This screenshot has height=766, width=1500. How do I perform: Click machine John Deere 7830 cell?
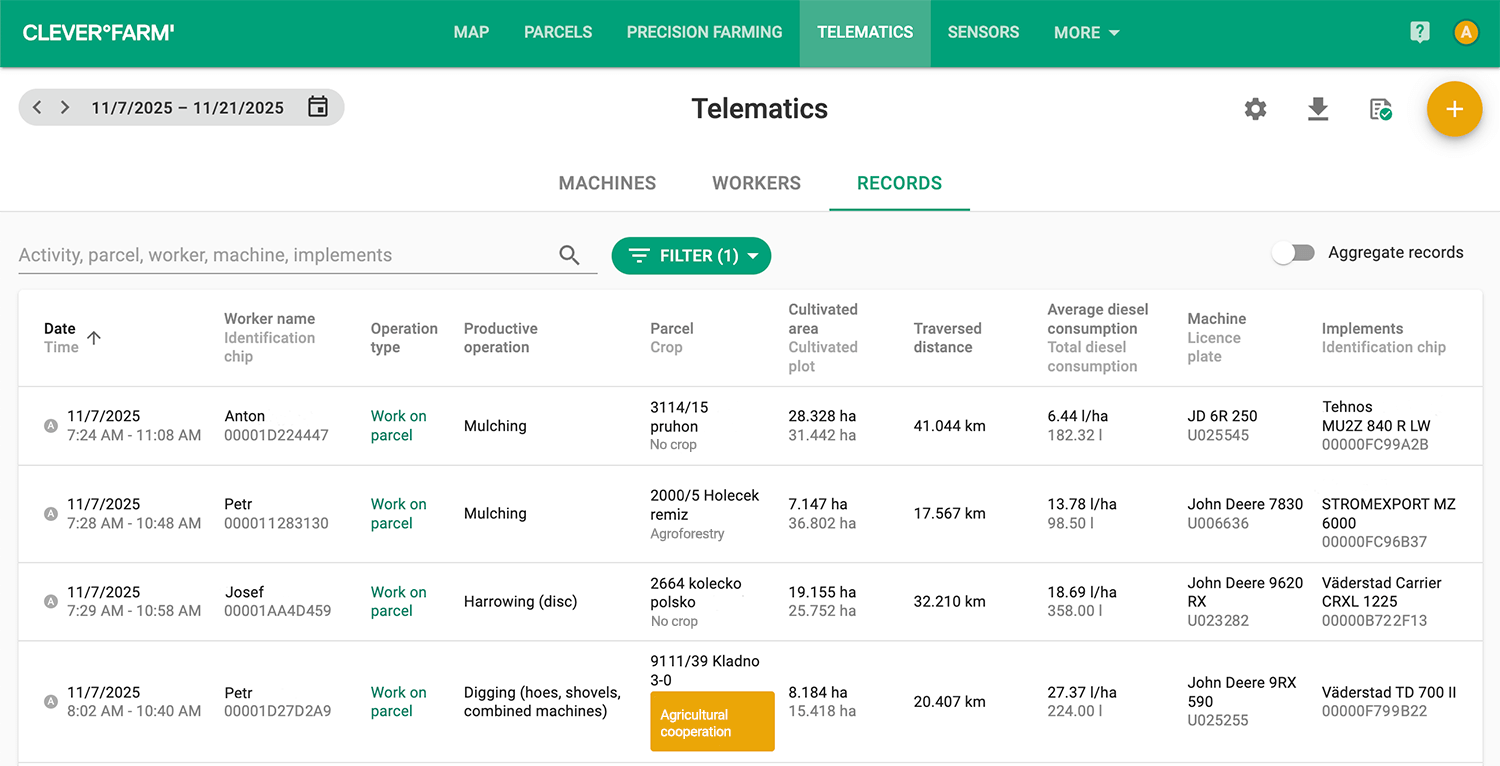pyautogui.click(x=1245, y=505)
